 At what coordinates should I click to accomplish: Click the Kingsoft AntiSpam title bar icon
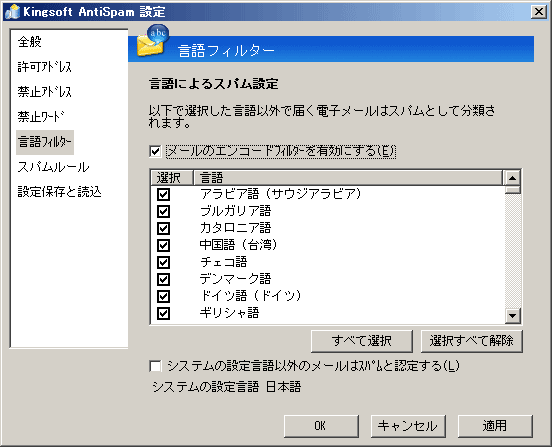pos(13,12)
